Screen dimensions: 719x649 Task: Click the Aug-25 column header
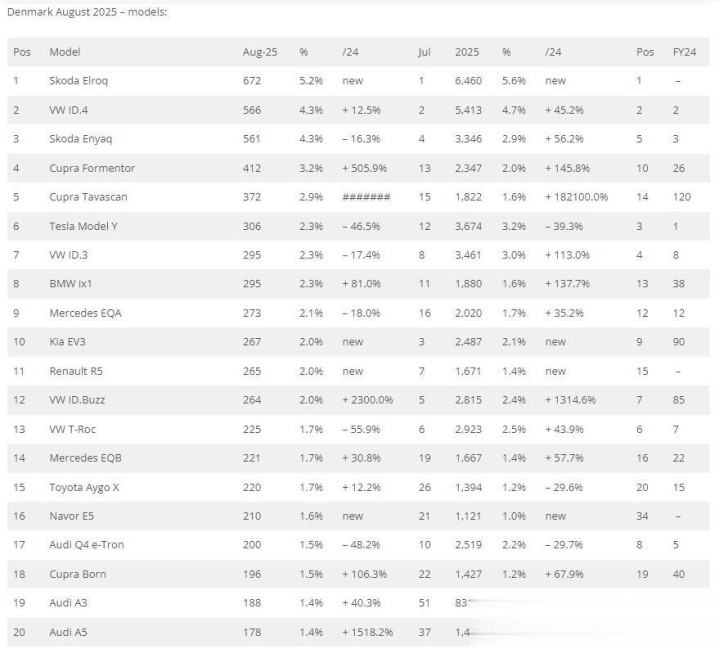click(x=258, y=51)
